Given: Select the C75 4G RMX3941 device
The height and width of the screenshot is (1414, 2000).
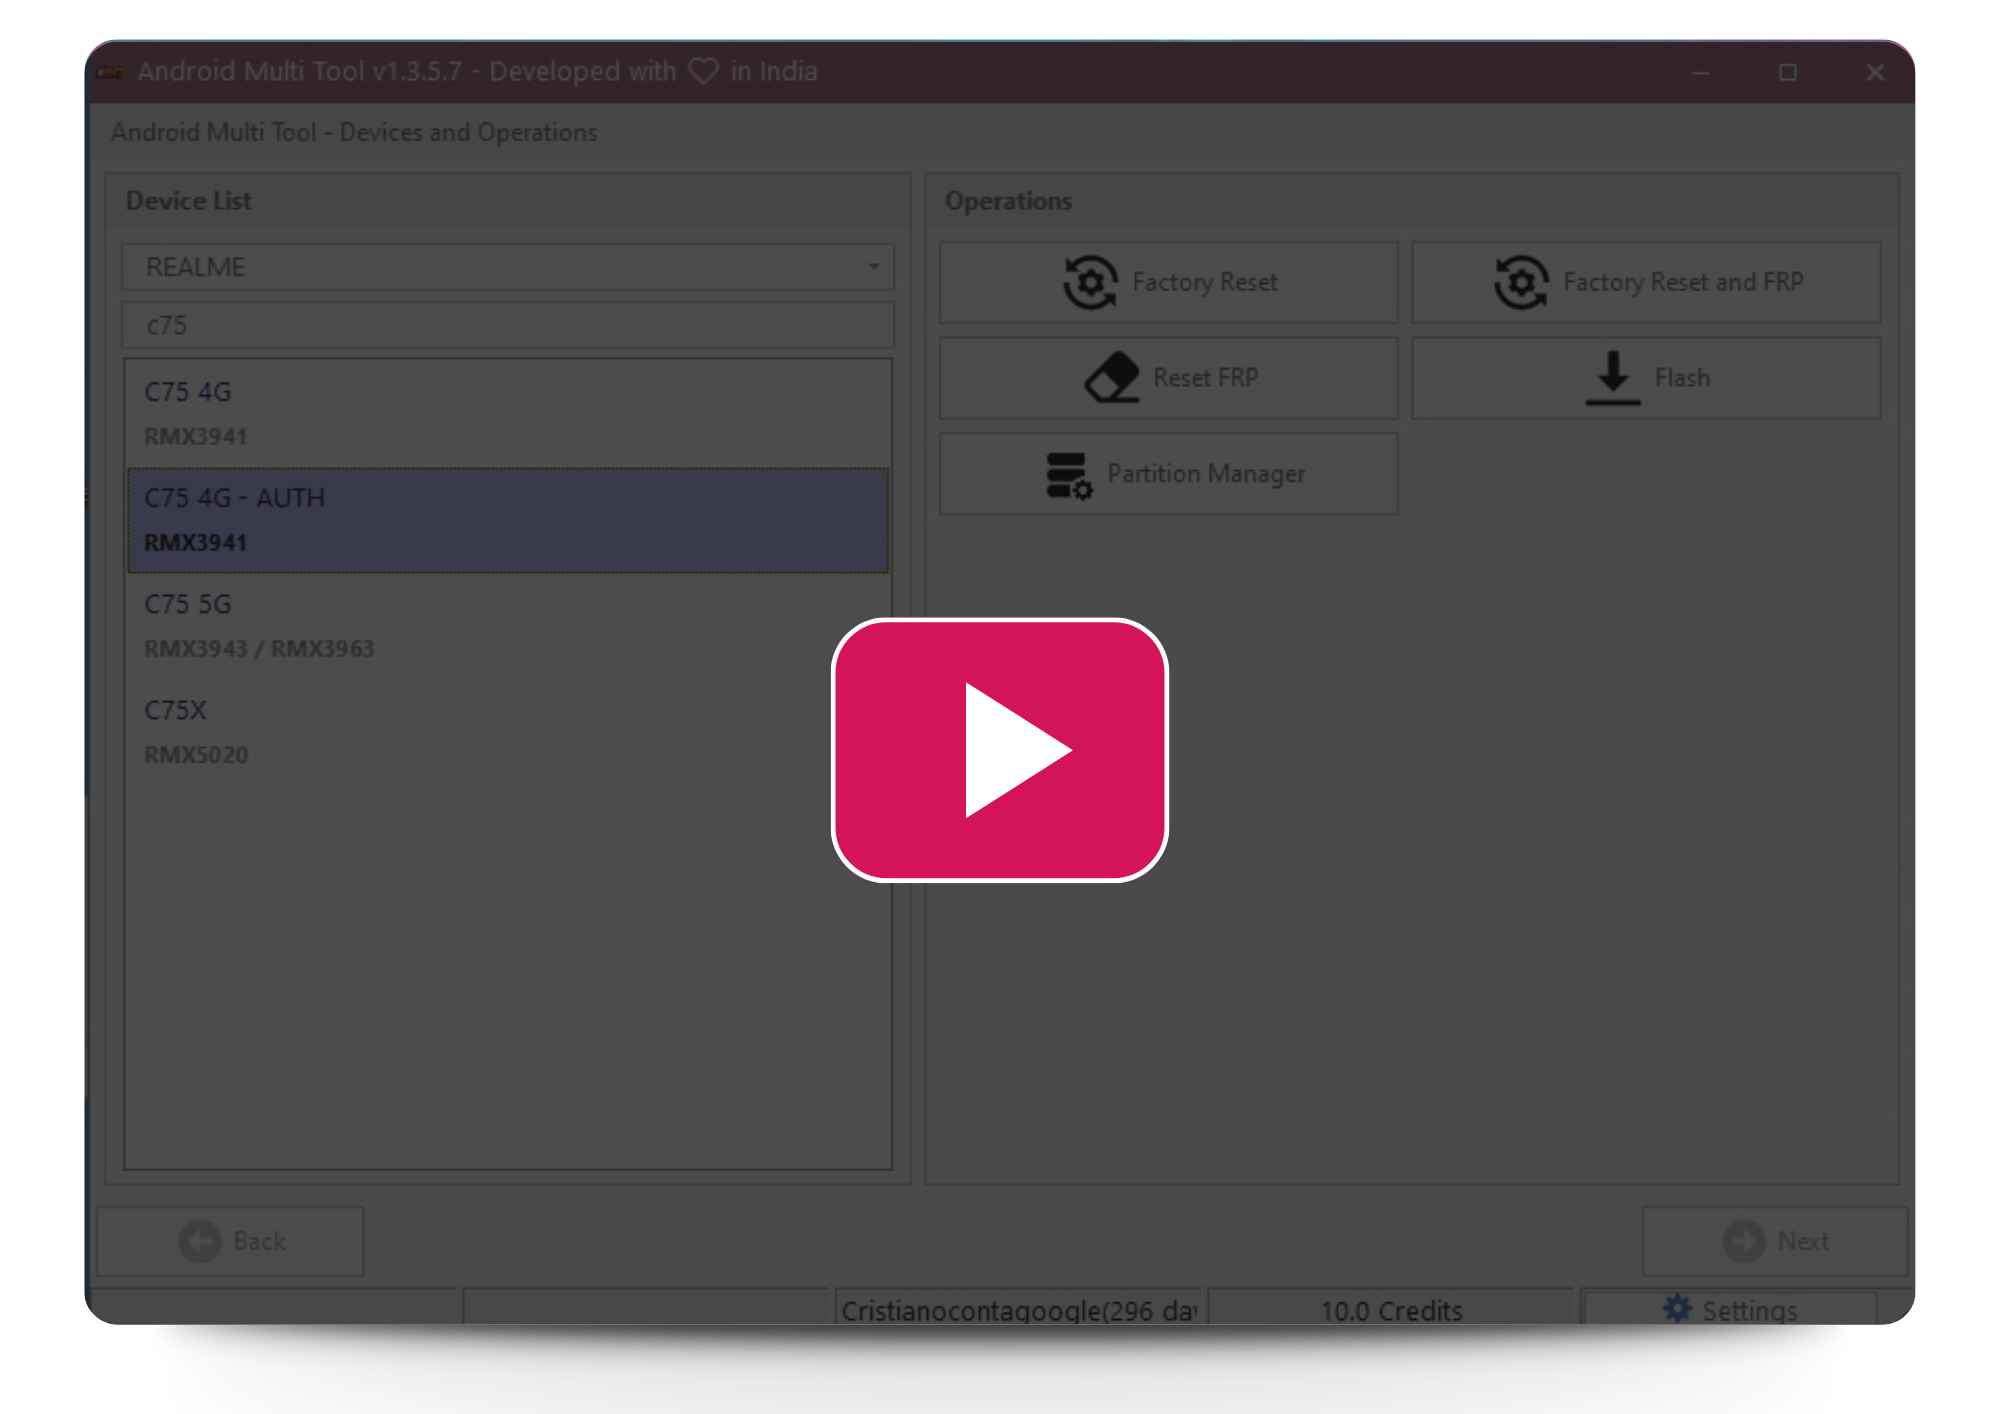Looking at the screenshot, I should [508, 414].
